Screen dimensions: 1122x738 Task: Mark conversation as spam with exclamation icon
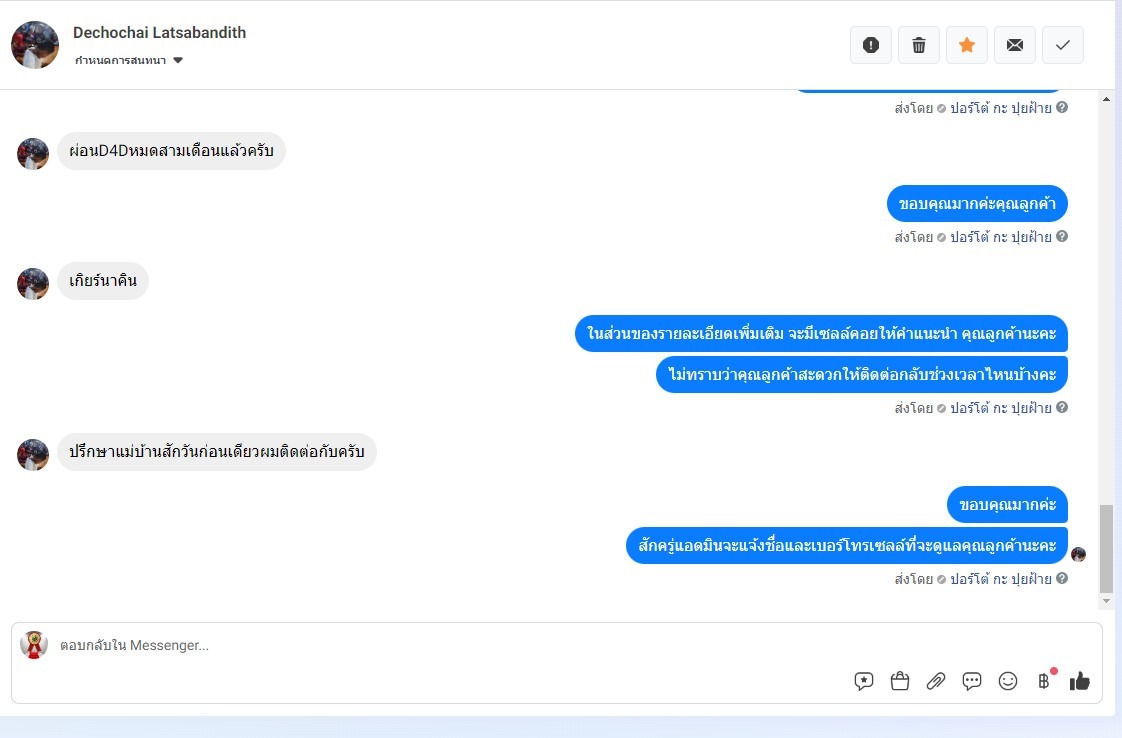(x=870, y=45)
